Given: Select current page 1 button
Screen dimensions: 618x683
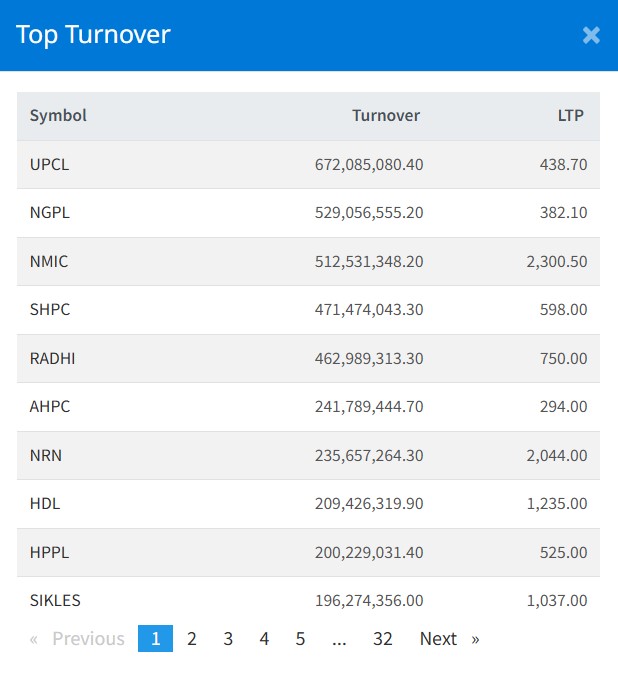Looking at the screenshot, I should point(155,638).
